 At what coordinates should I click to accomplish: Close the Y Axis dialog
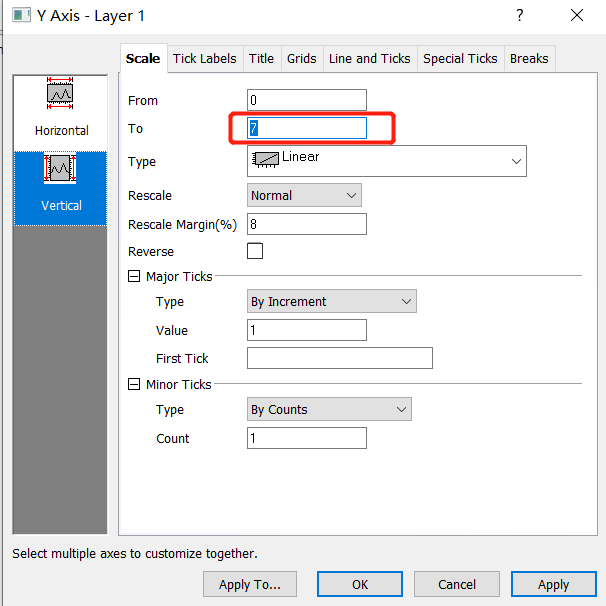[x=577, y=15]
